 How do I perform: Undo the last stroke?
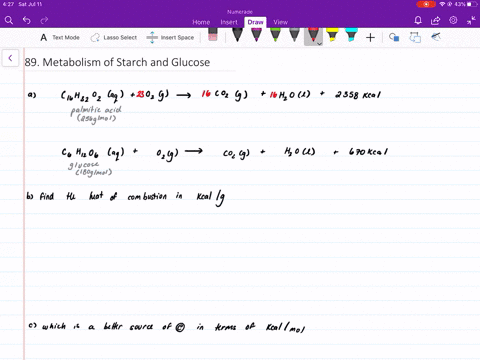tap(27, 21)
